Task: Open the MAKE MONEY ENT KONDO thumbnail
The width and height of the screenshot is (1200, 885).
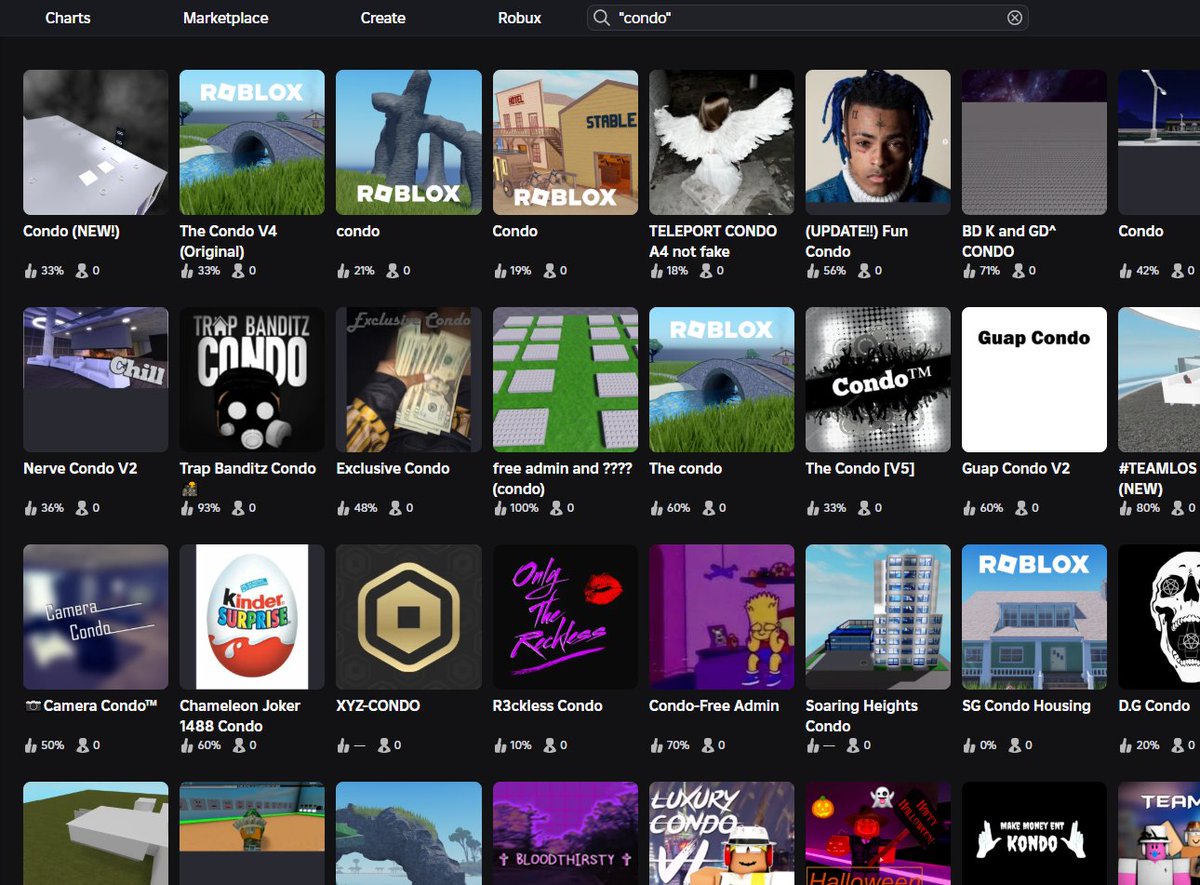Action: pos(1035,833)
